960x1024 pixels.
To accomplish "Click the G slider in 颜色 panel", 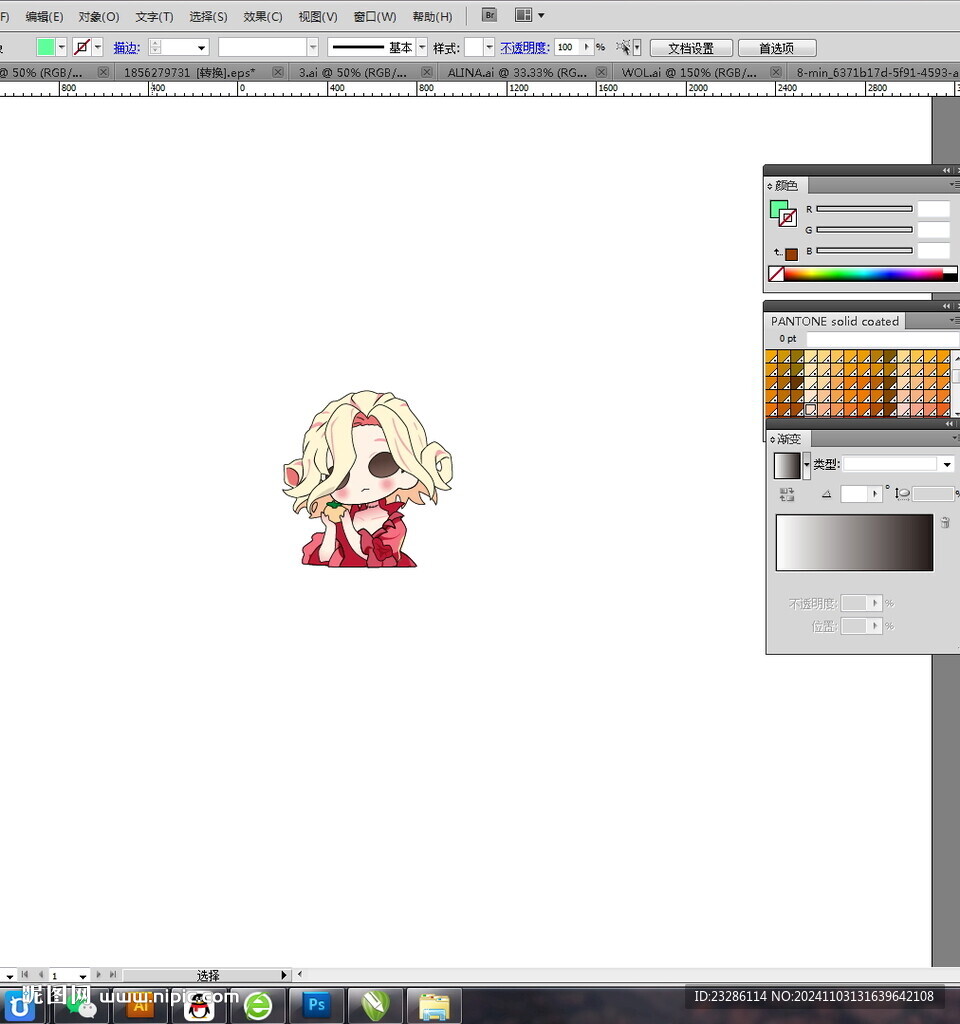I will (x=864, y=230).
